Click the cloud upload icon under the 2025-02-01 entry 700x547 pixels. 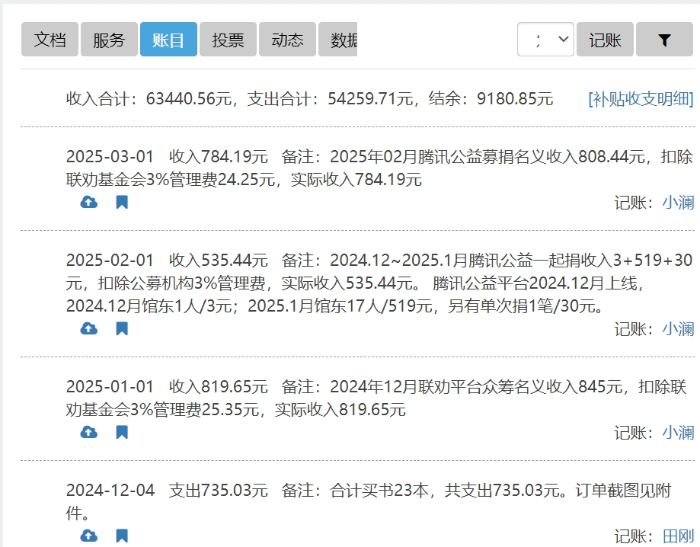tap(89, 328)
